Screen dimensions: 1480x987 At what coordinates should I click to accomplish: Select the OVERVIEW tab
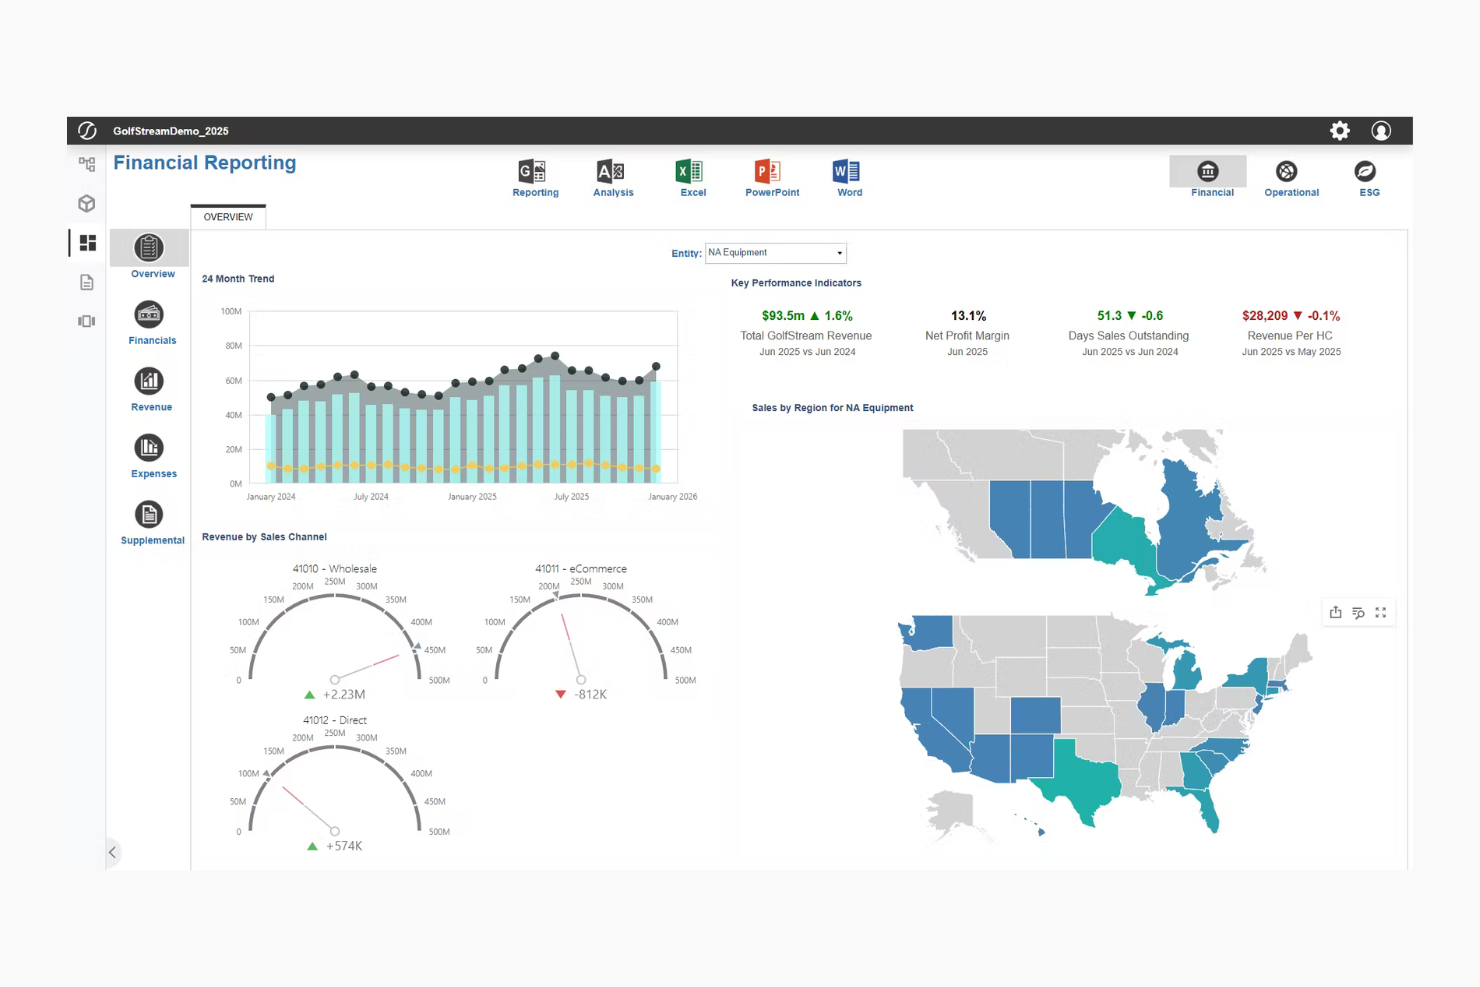click(228, 217)
